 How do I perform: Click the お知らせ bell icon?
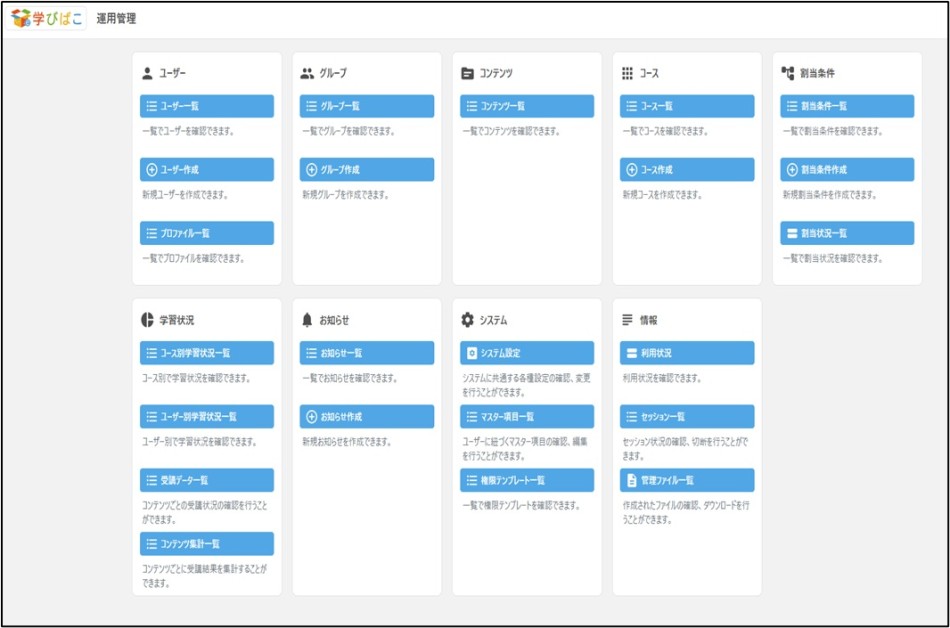[308, 320]
